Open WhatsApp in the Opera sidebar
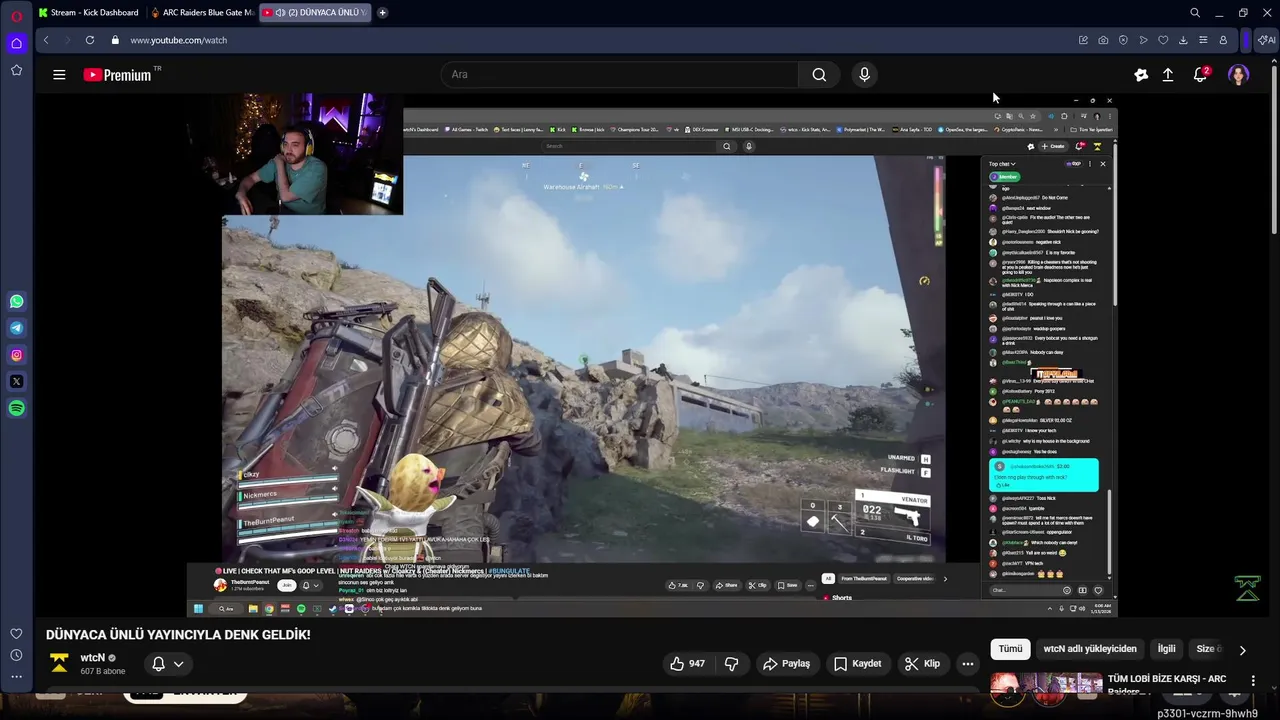Image resolution: width=1280 pixels, height=720 pixels. tap(16, 301)
